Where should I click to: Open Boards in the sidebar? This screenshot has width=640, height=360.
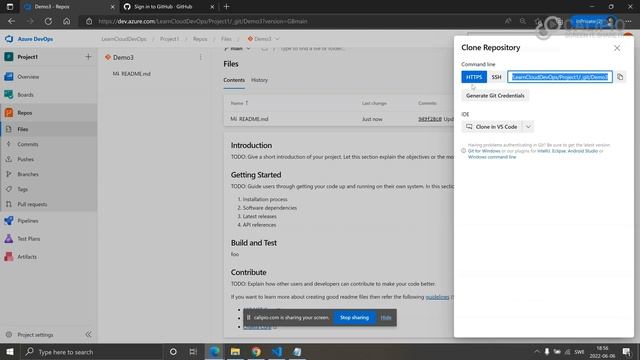click(48, 95)
